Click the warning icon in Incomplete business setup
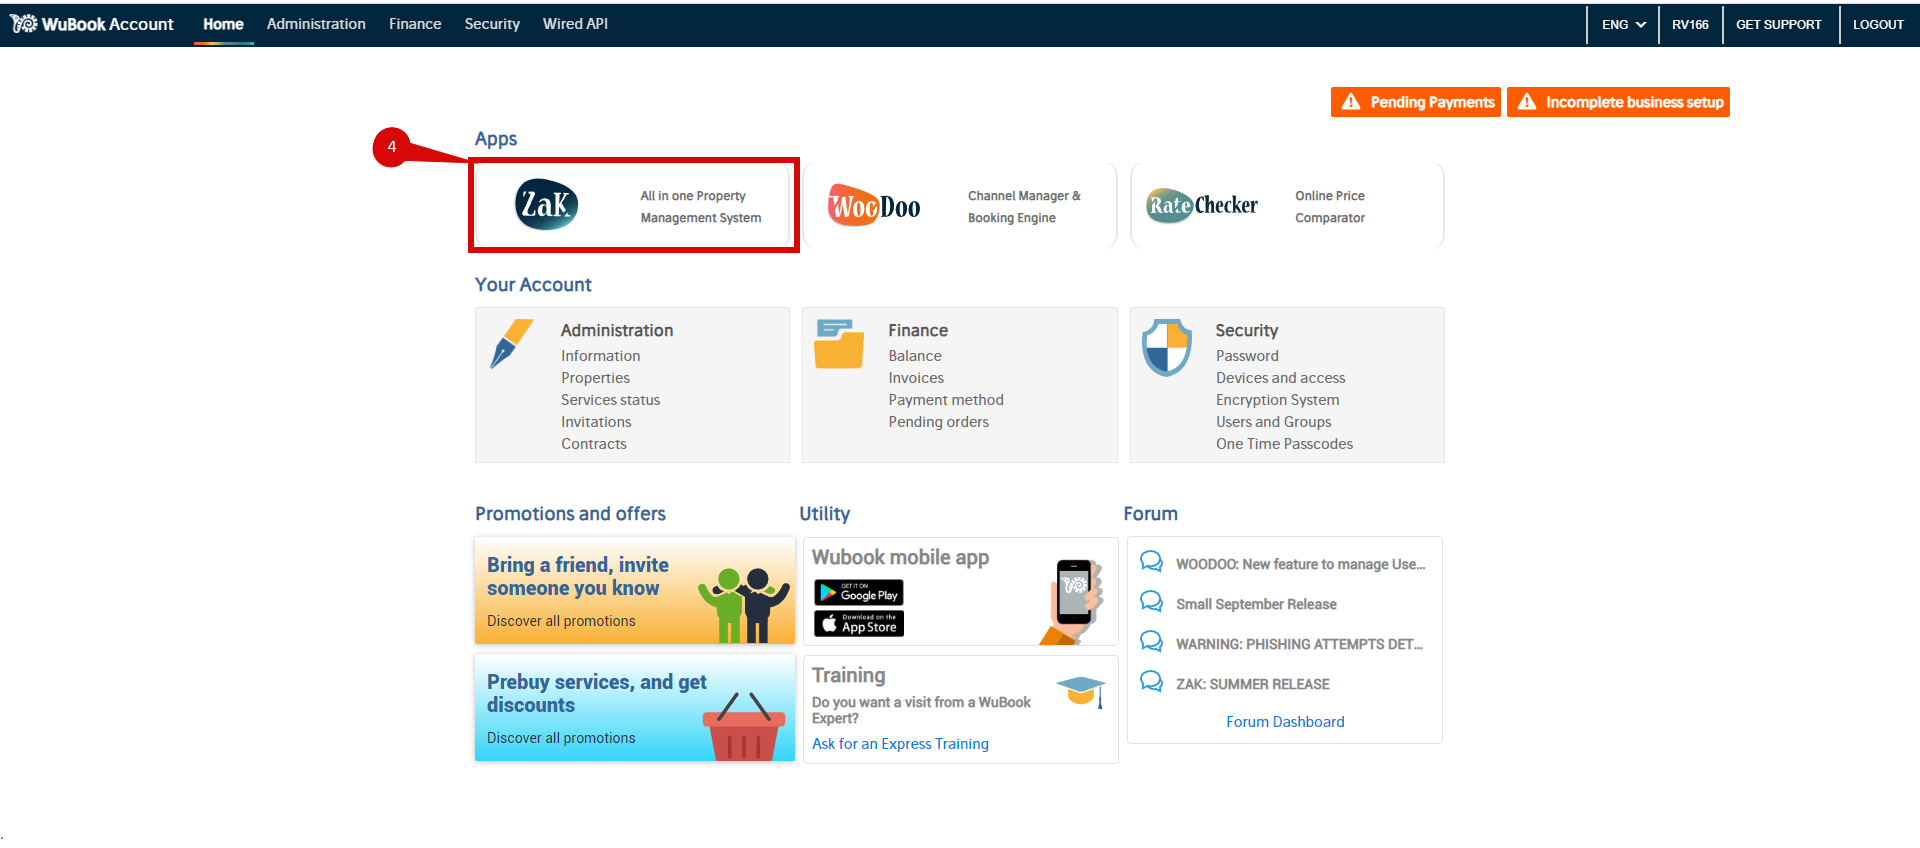The image size is (1920, 848). (1527, 102)
